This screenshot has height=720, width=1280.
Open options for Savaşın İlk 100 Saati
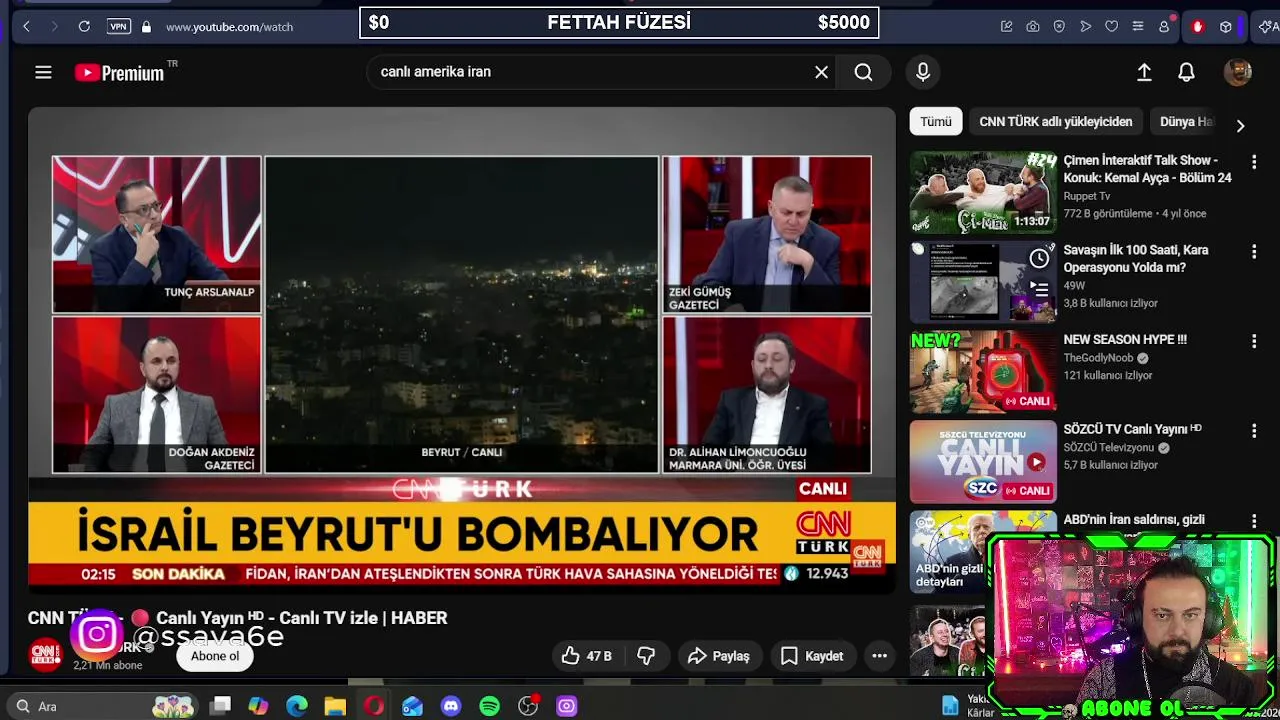tap(1254, 252)
